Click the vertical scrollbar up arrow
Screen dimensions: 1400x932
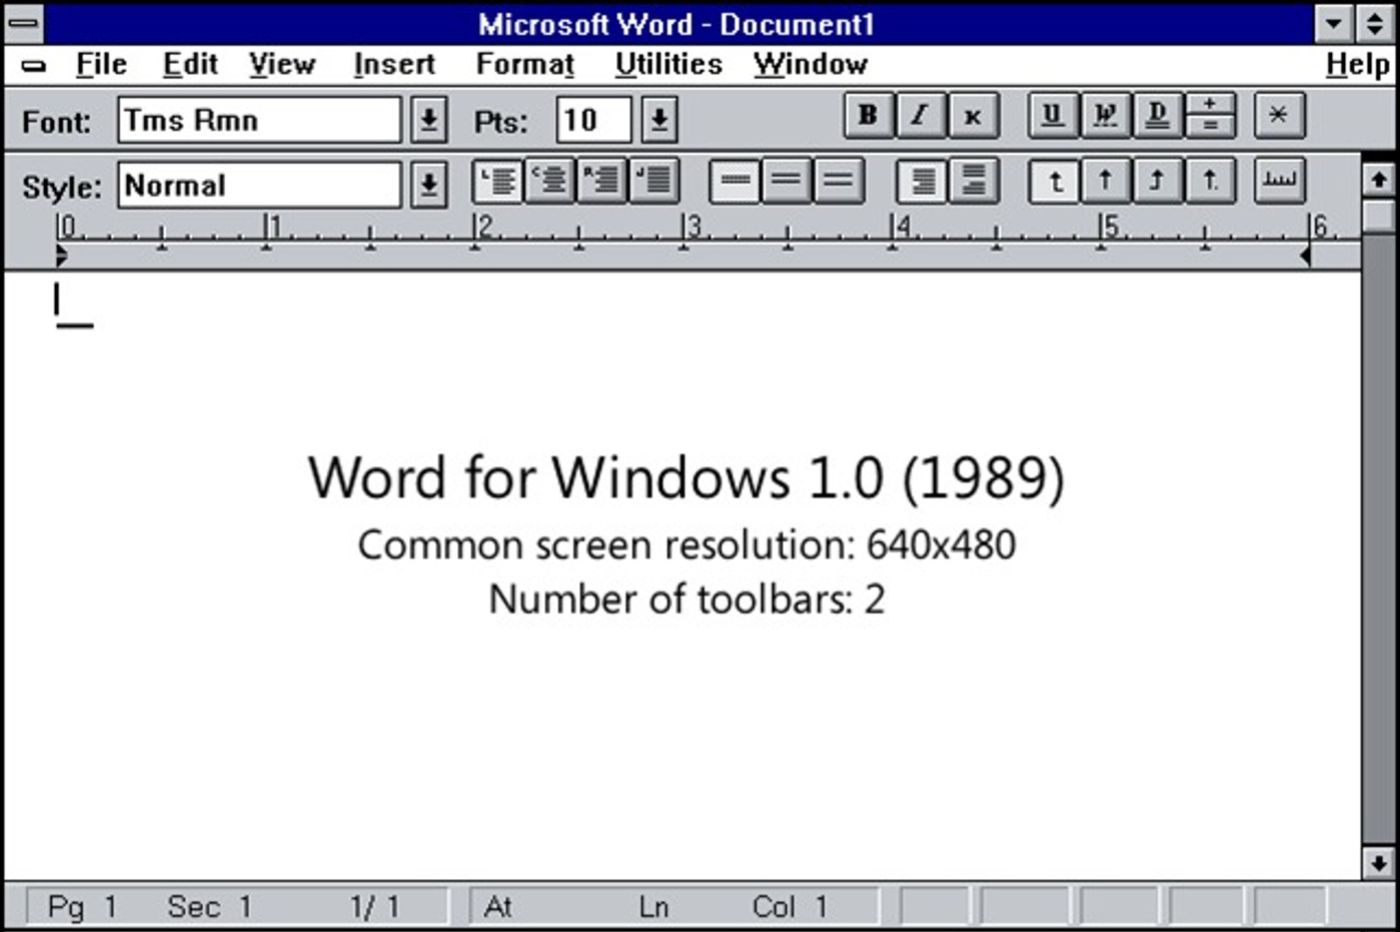click(1379, 180)
